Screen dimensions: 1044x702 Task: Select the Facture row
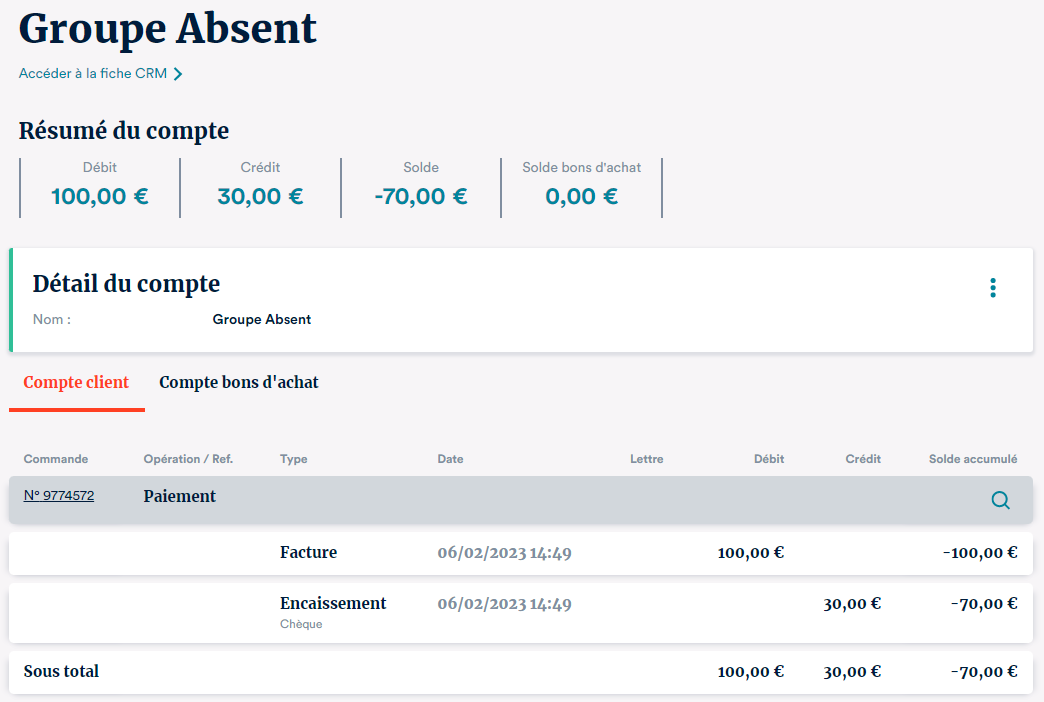coord(520,553)
